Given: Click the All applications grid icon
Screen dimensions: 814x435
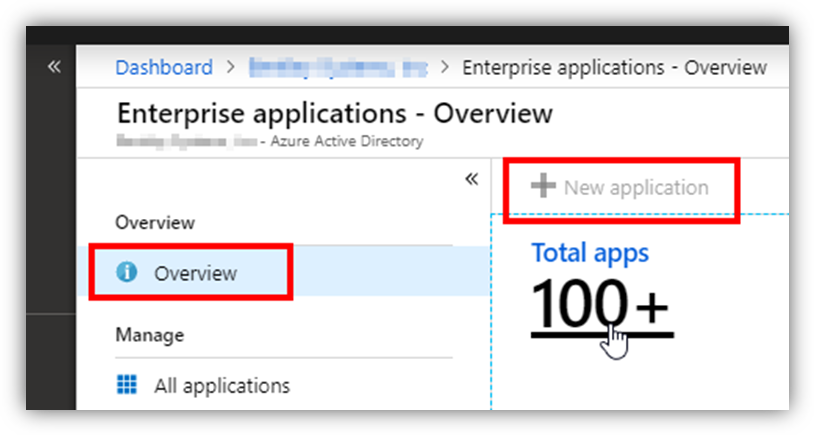Looking at the screenshot, I should 127,385.
